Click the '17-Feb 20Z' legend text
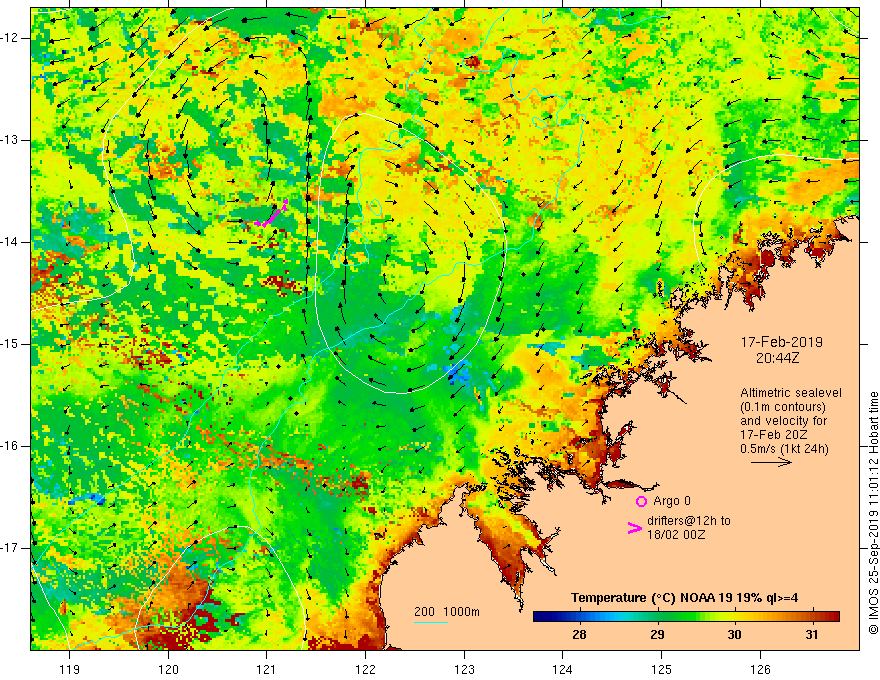Viewport: 880px width, 680px height. click(x=773, y=435)
